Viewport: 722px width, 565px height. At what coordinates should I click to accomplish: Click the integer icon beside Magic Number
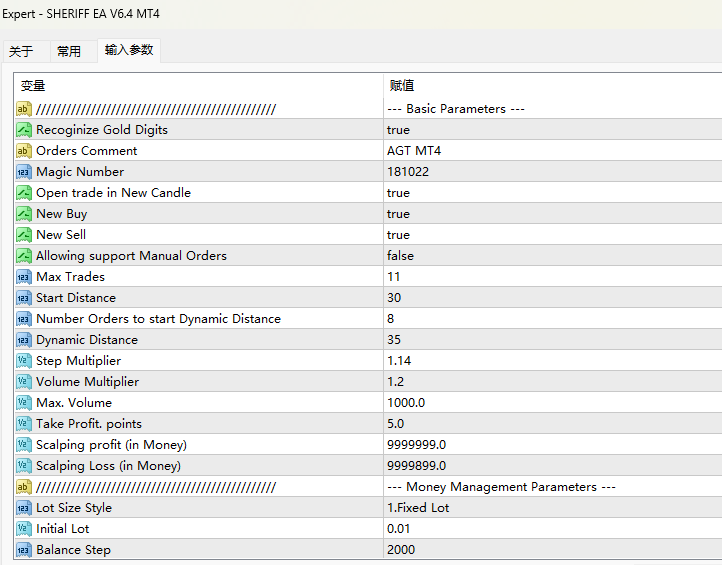24,172
